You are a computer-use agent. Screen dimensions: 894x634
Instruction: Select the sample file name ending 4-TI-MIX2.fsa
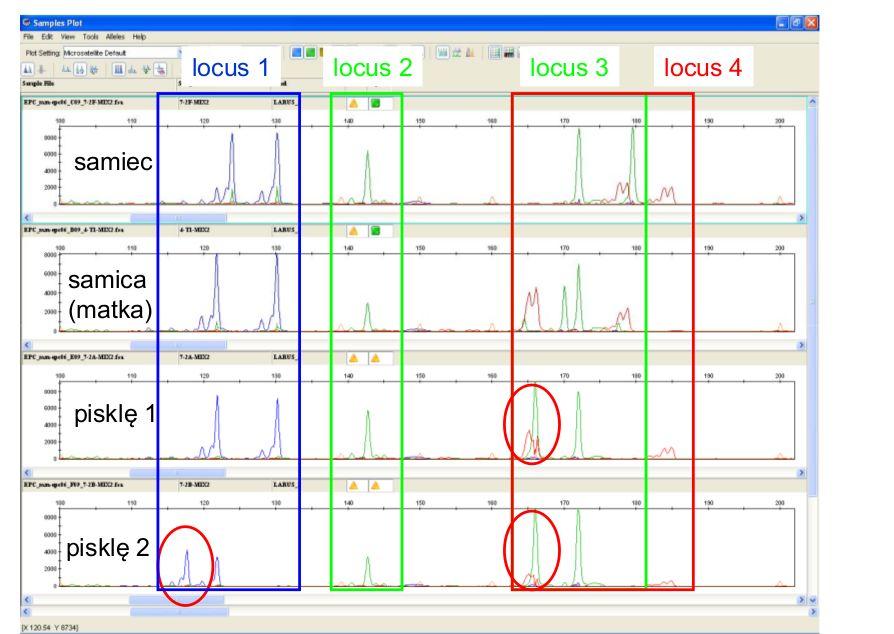74,230
